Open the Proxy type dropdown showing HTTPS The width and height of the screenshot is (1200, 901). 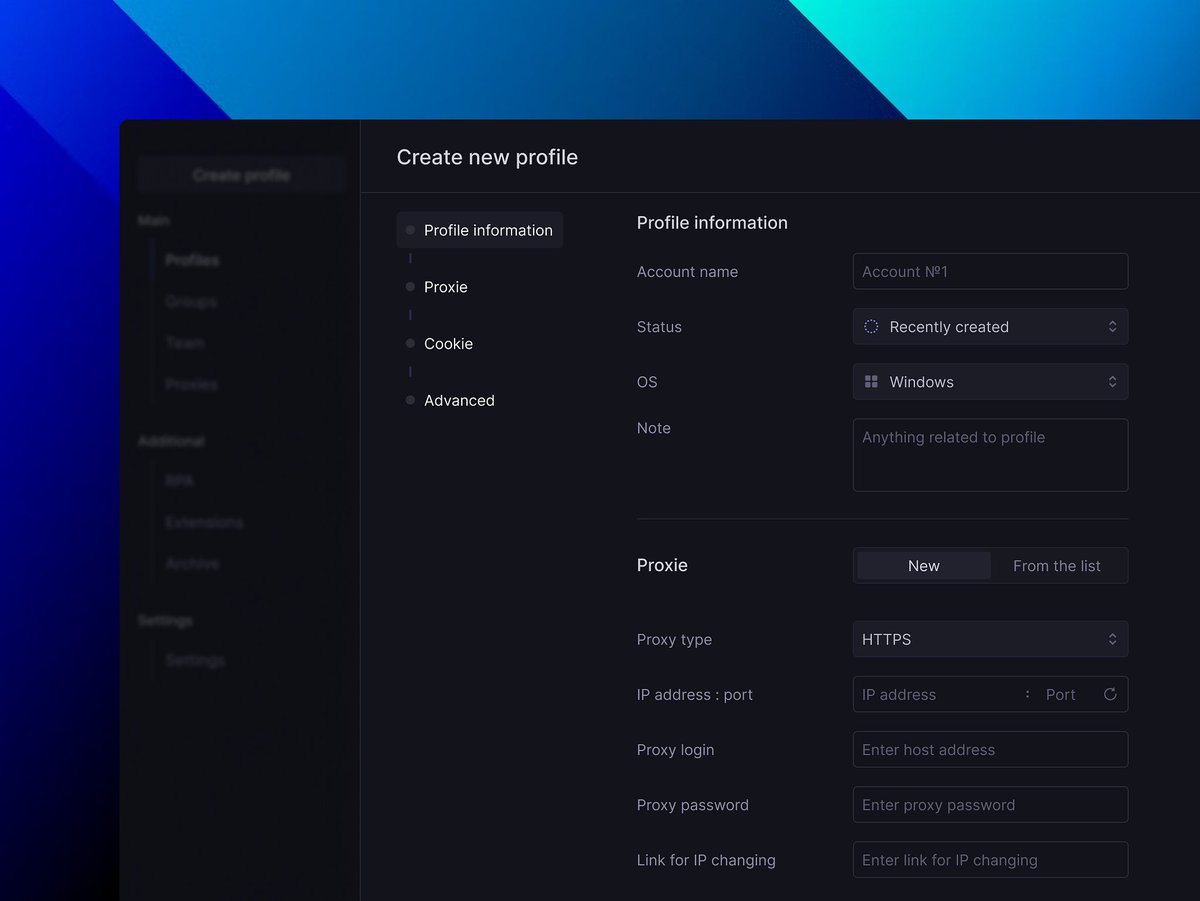coord(990,639)
